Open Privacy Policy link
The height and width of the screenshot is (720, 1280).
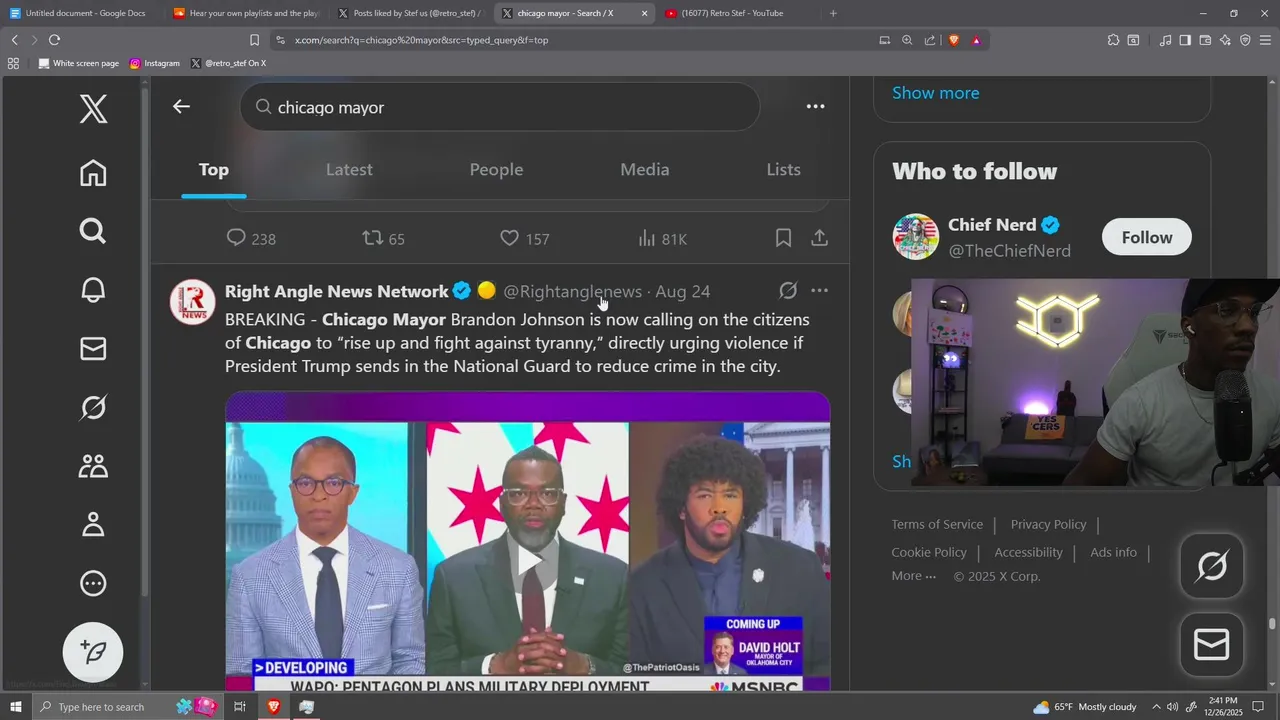point(1048,524)
